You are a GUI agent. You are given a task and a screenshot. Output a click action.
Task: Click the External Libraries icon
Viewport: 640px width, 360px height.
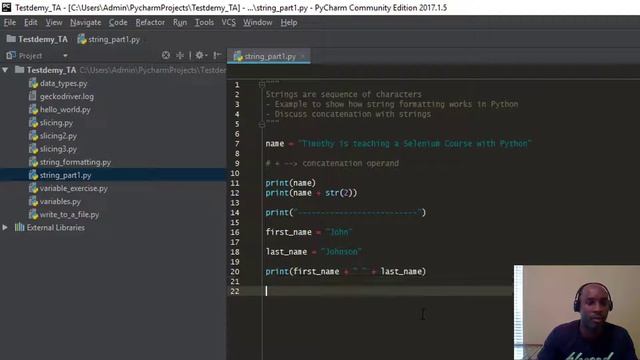pyautogui.click(x=20, y=227)
